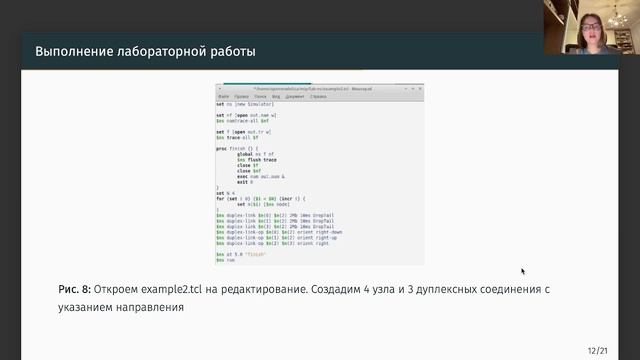Click the duplex-link-op 'orient right-up' line
This screenshot has width=640, height=360.
coord(276,238)
